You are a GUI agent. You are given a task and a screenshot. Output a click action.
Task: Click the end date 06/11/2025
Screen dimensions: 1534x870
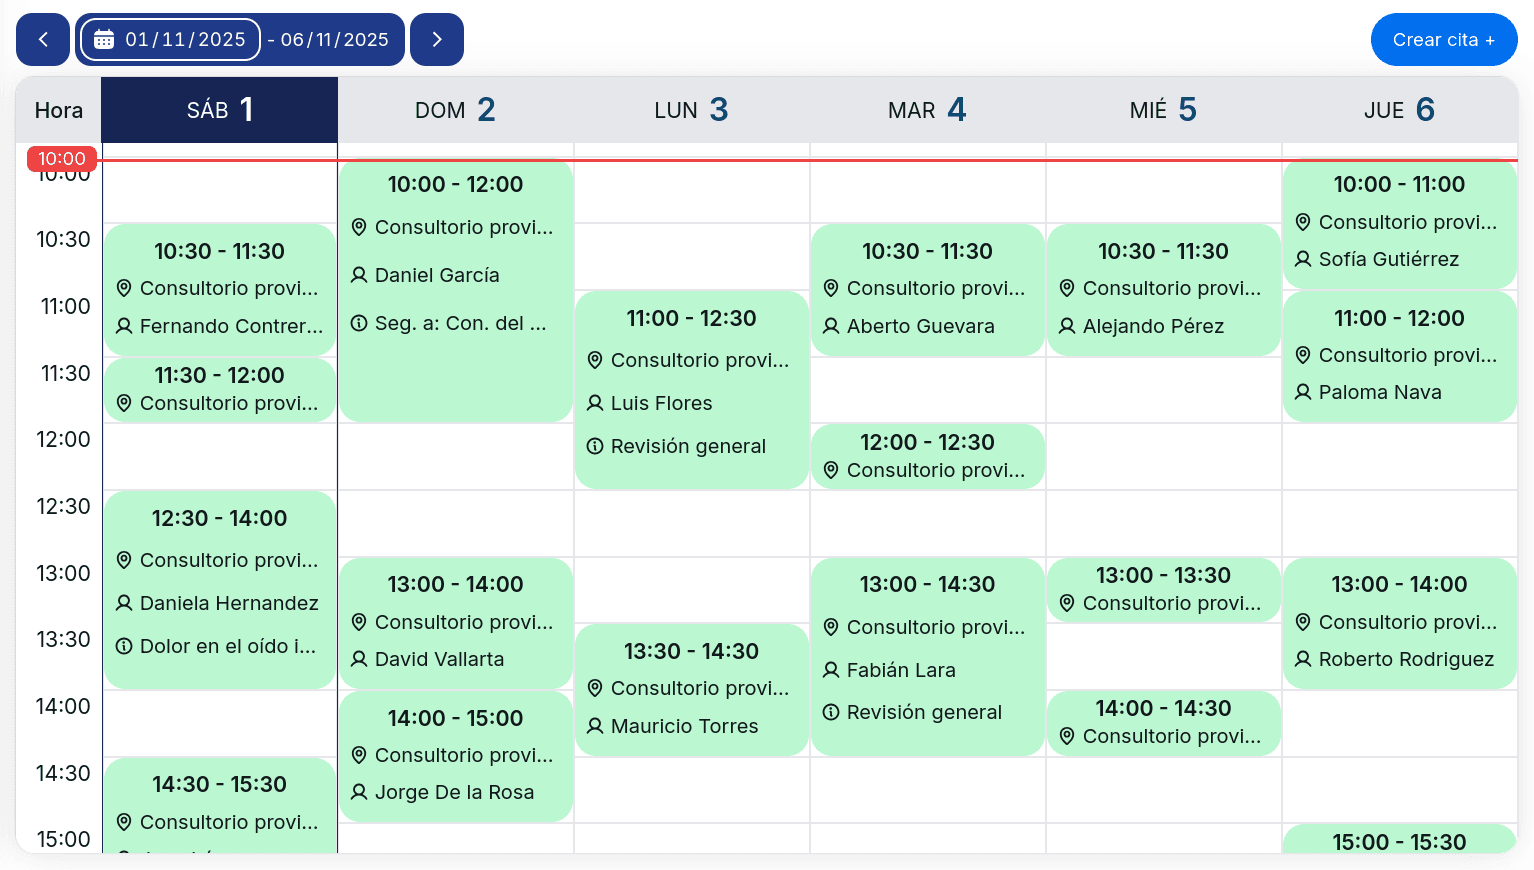click(x=335, y=40)
